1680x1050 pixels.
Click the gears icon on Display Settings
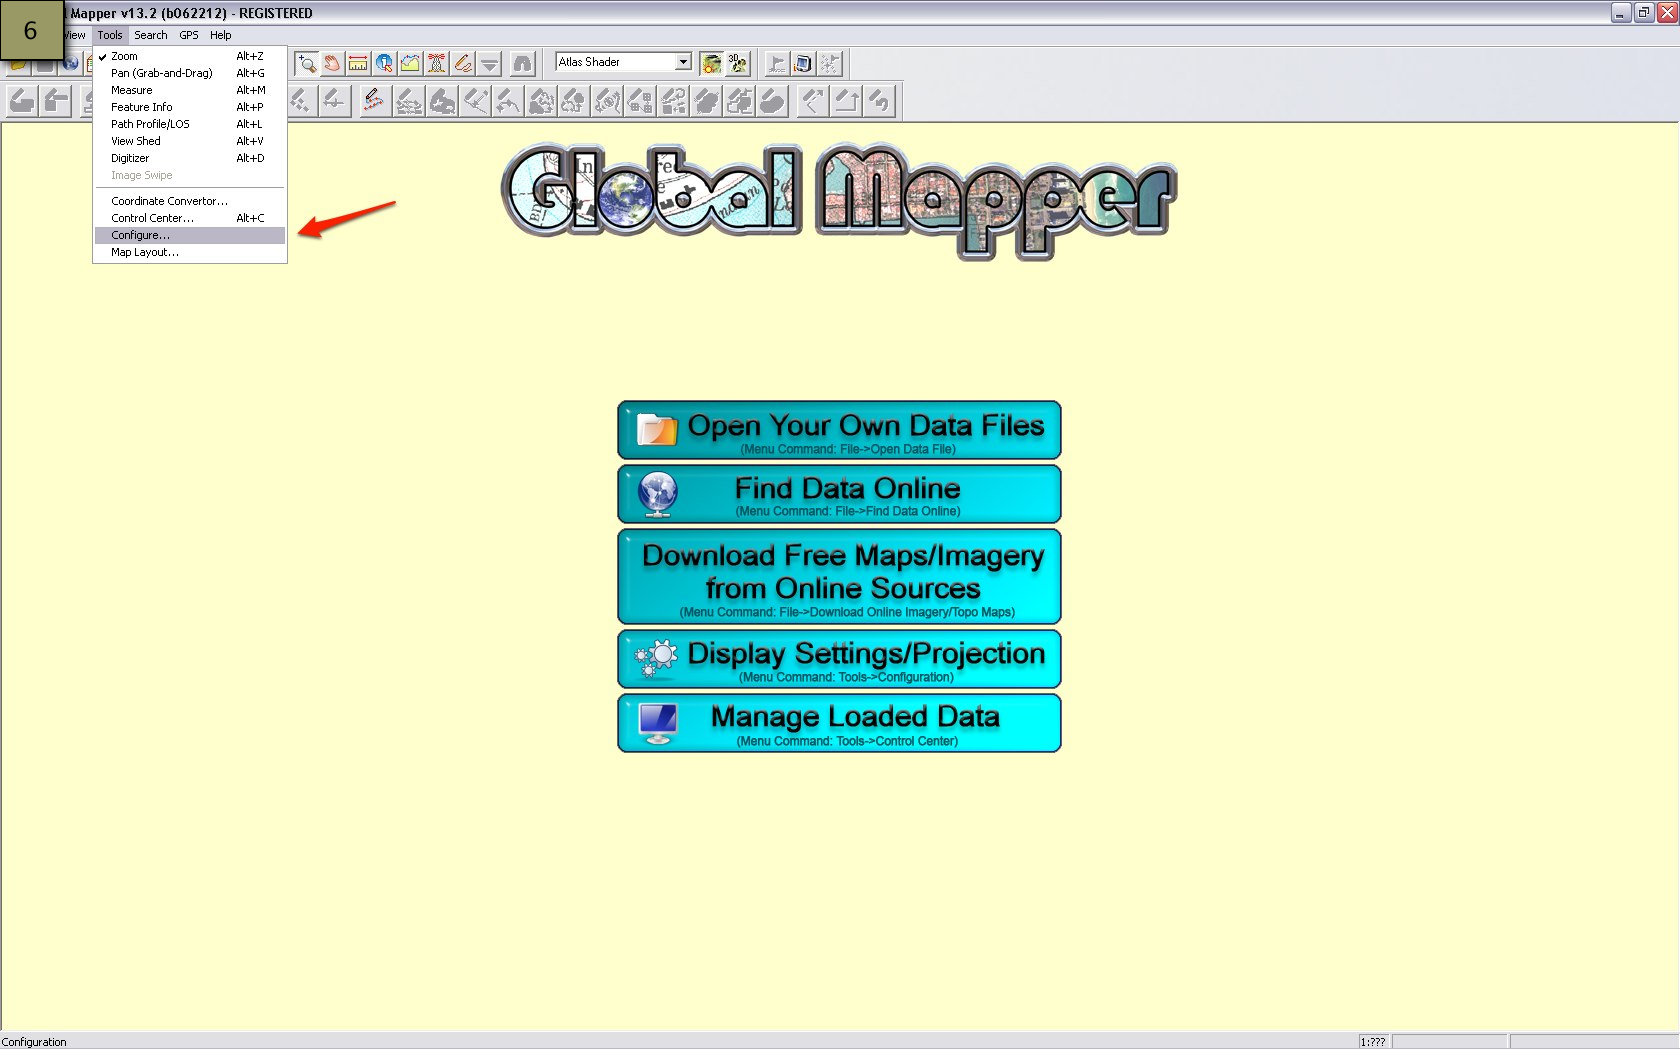click(656, 657)
